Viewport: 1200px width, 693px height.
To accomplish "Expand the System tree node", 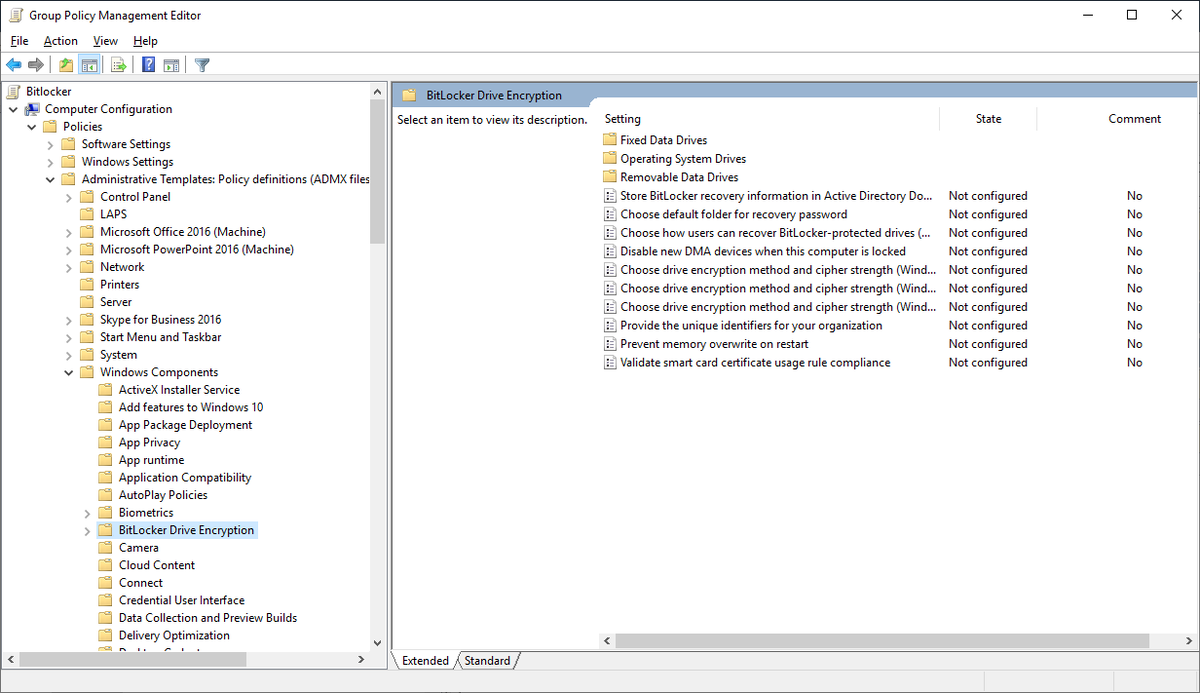I will pos(69,355).
